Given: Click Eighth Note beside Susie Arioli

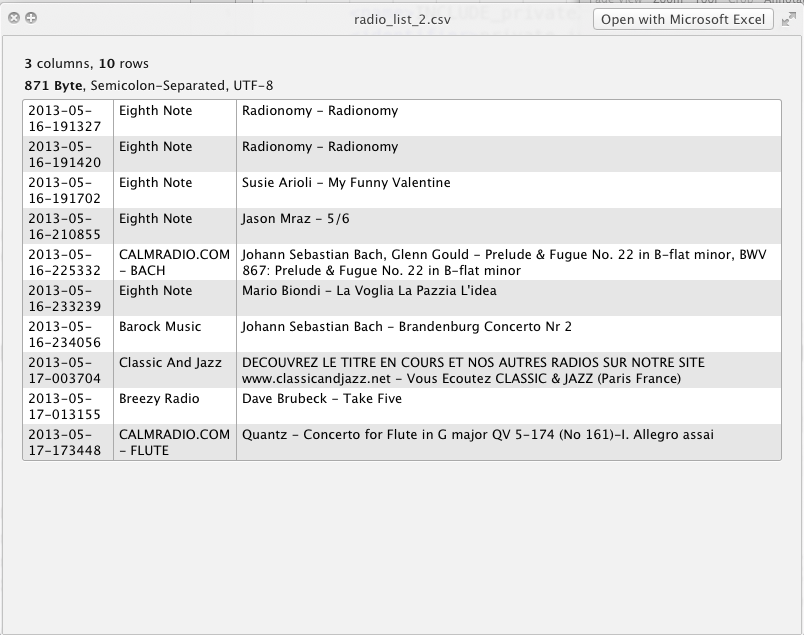Looking at the screenshot, I should point(175,190).
